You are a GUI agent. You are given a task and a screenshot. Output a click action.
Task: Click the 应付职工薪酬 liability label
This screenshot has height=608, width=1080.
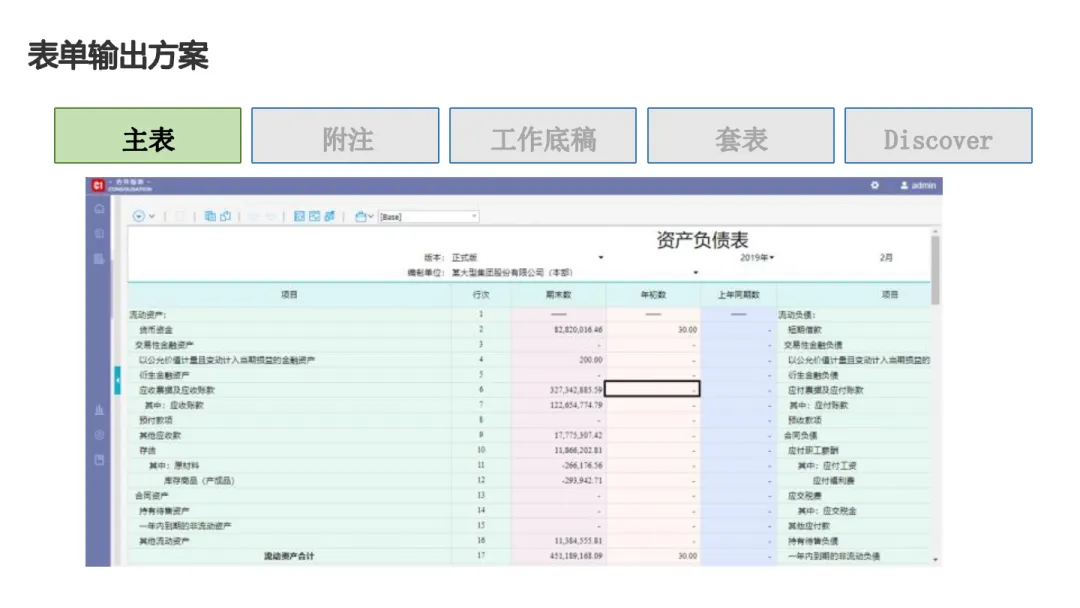(813, 450)
